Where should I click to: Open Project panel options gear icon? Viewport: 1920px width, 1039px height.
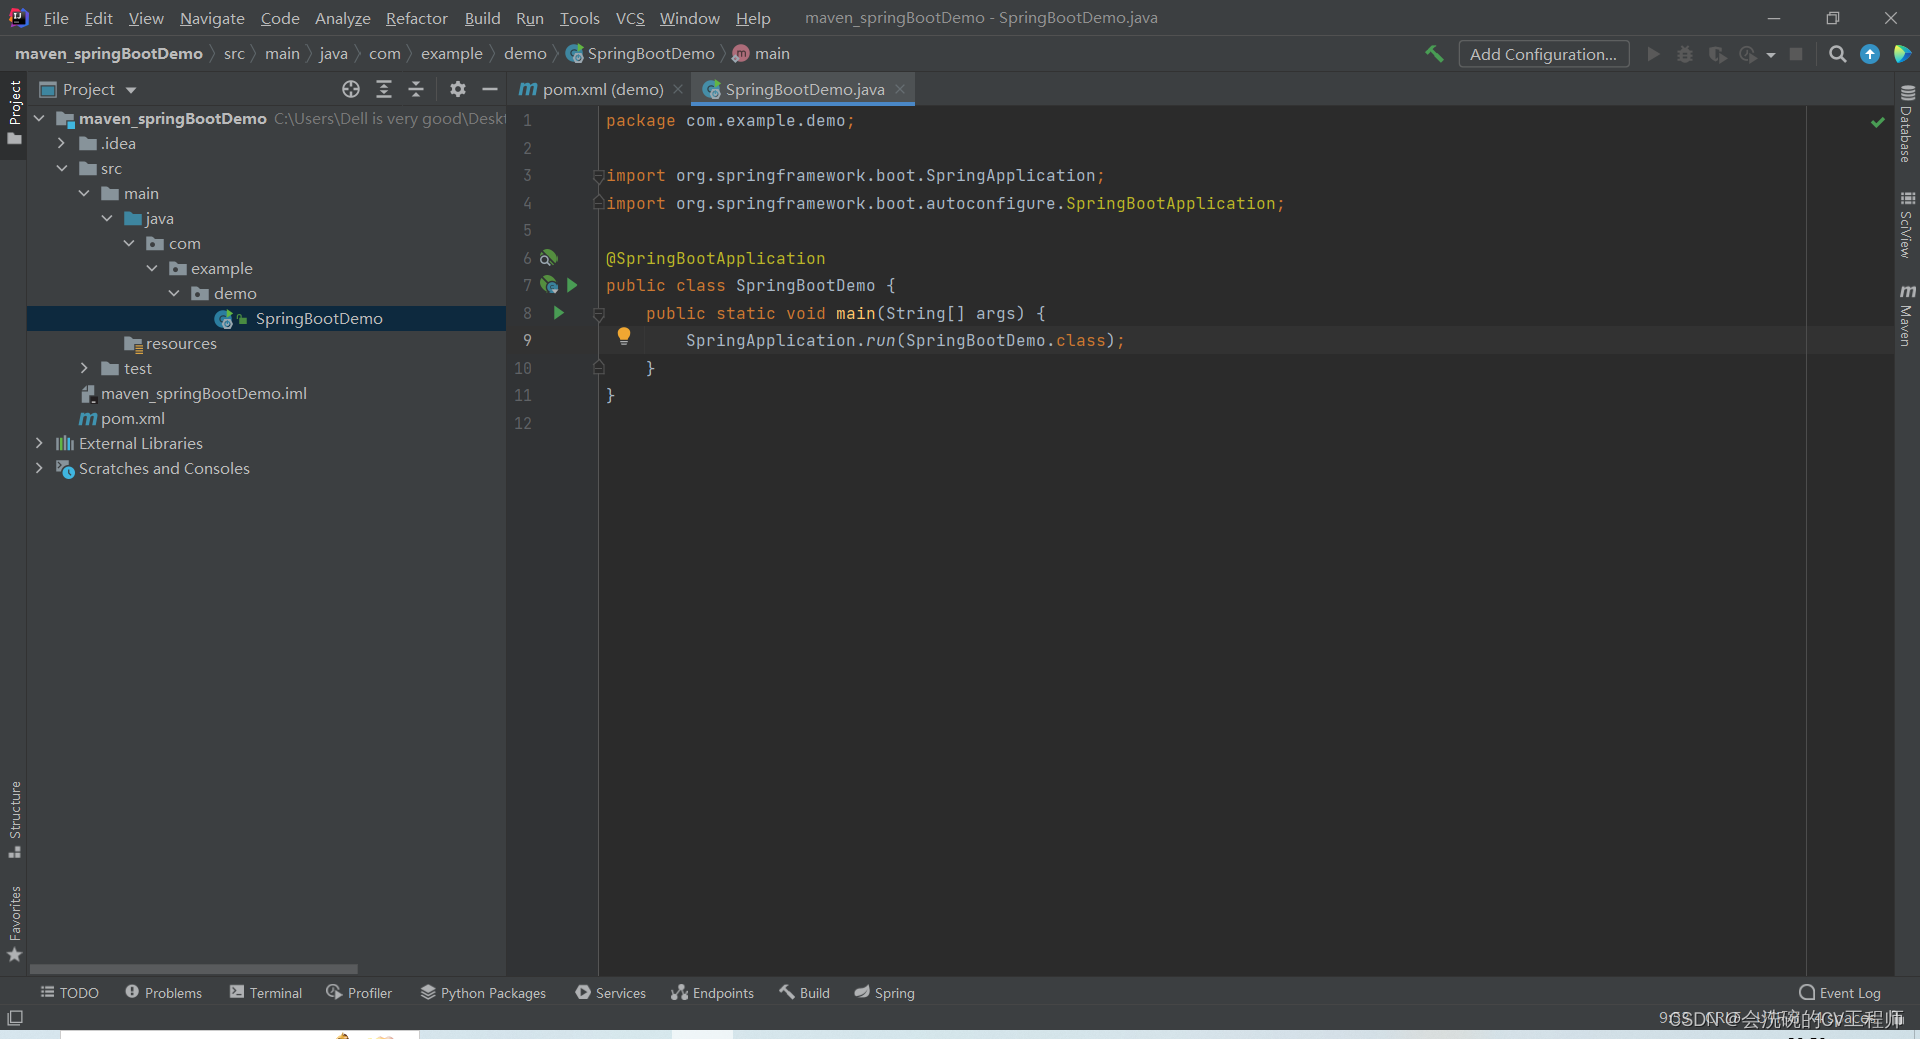pos(458,89)
